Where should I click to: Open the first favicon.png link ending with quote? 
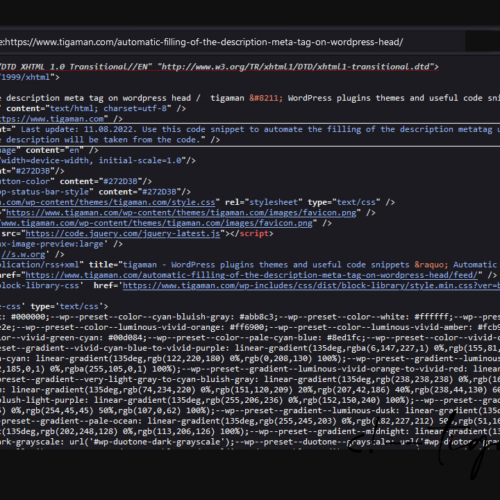click(x=181, y=213)
